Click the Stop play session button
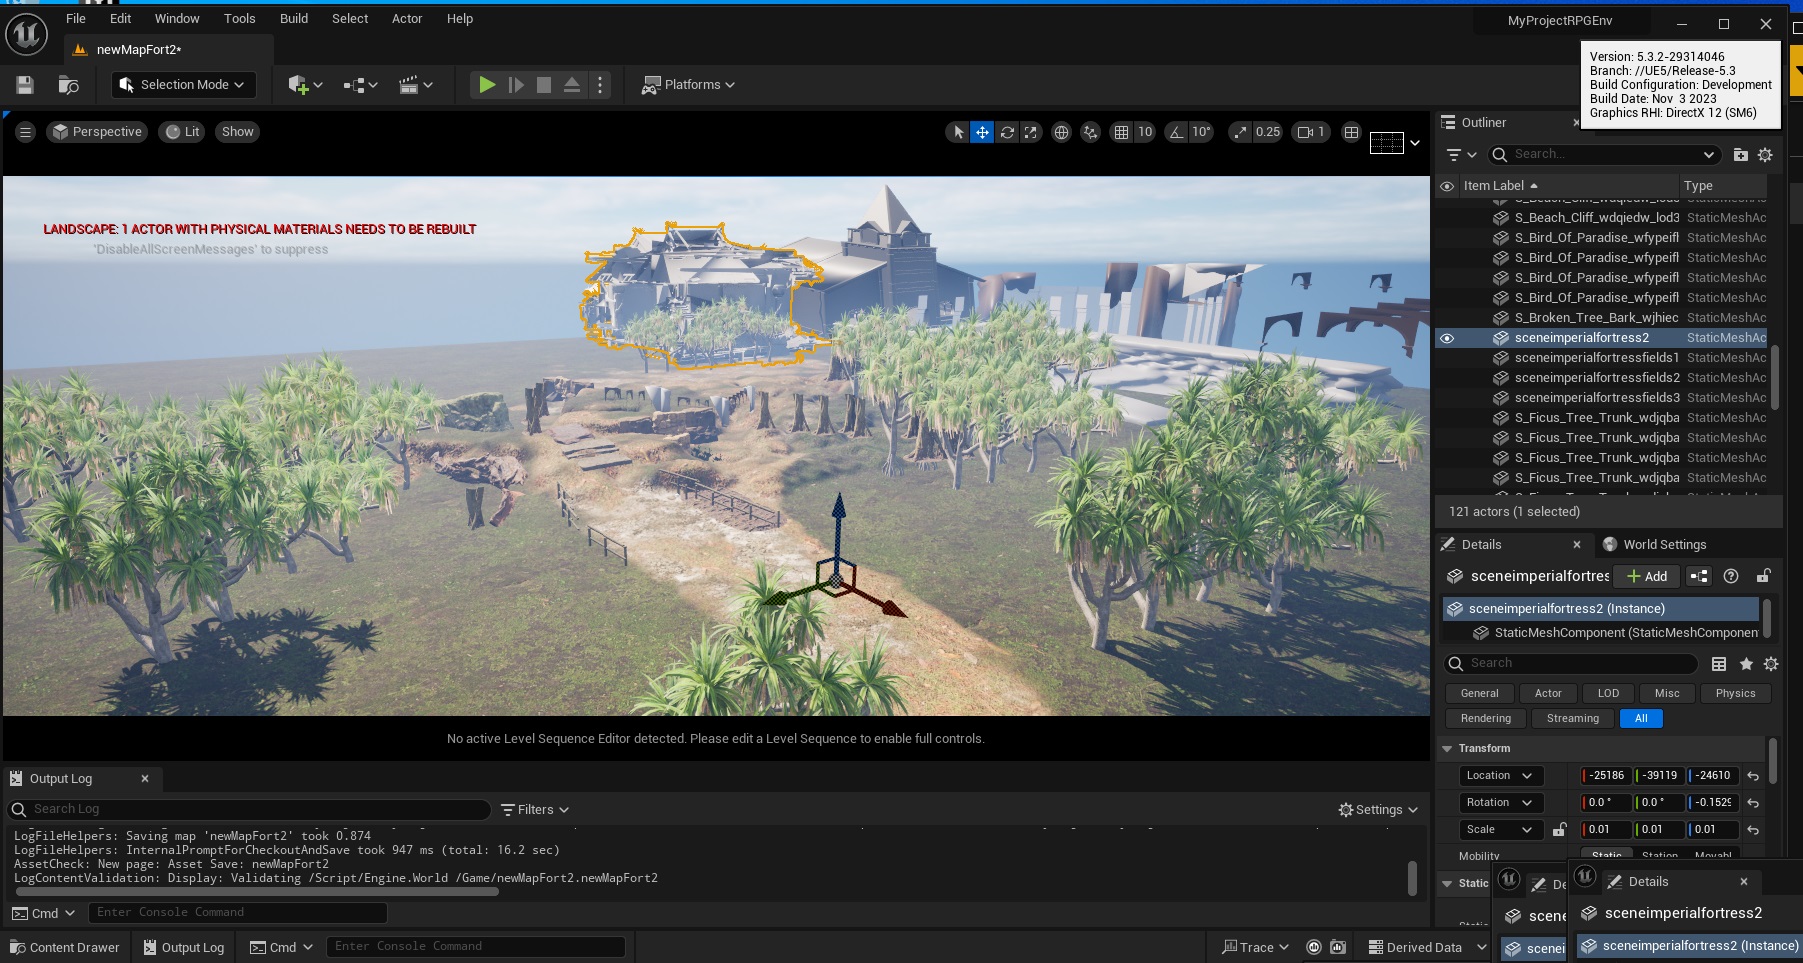 (544, 85)
